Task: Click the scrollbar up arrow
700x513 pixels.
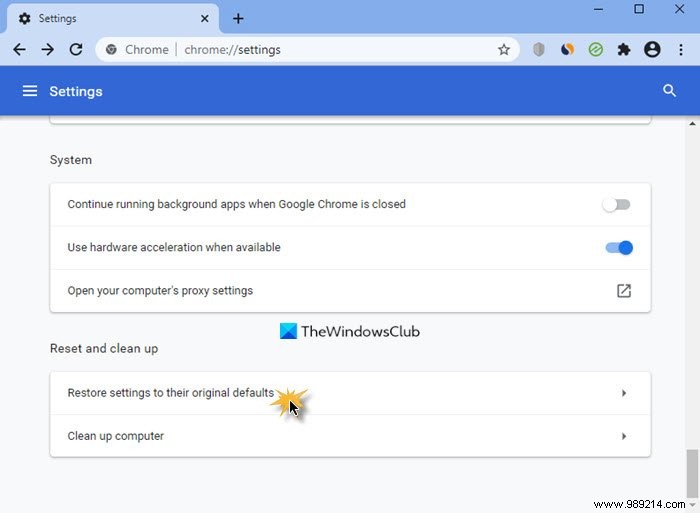Action: pyautogui.click(x=692, y=123)
